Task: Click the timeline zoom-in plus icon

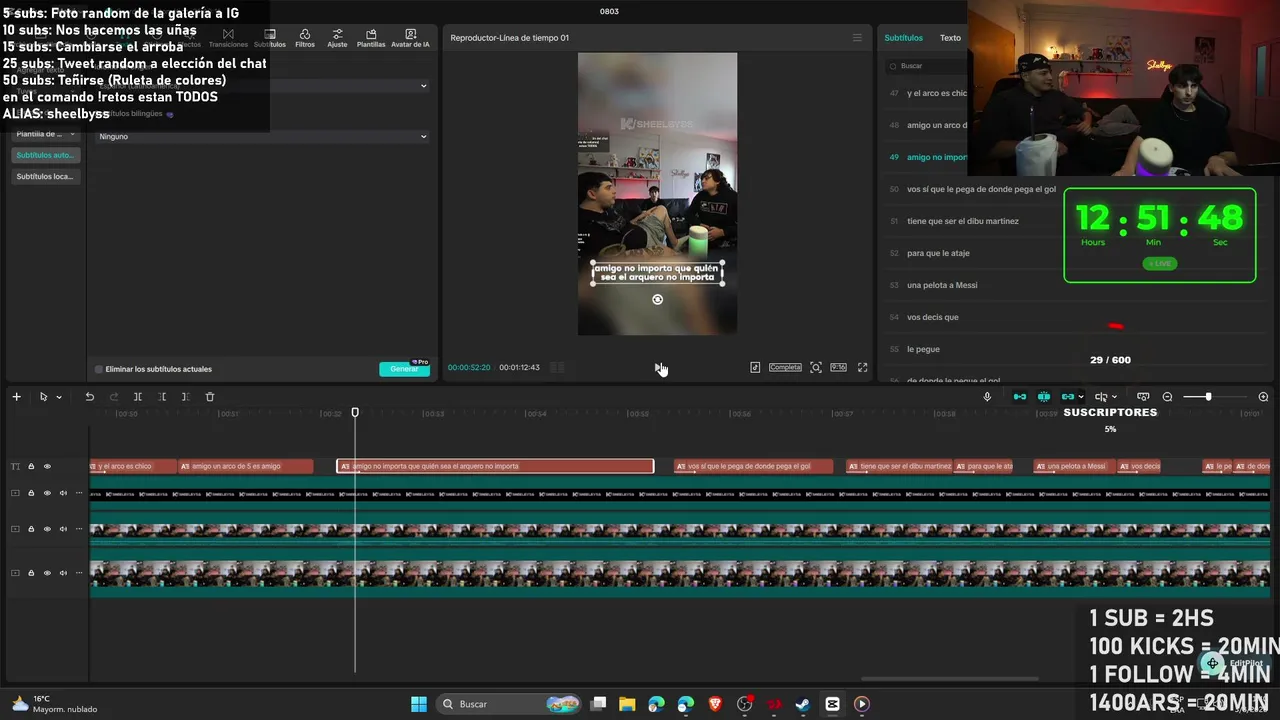Action: point(1263,397)
